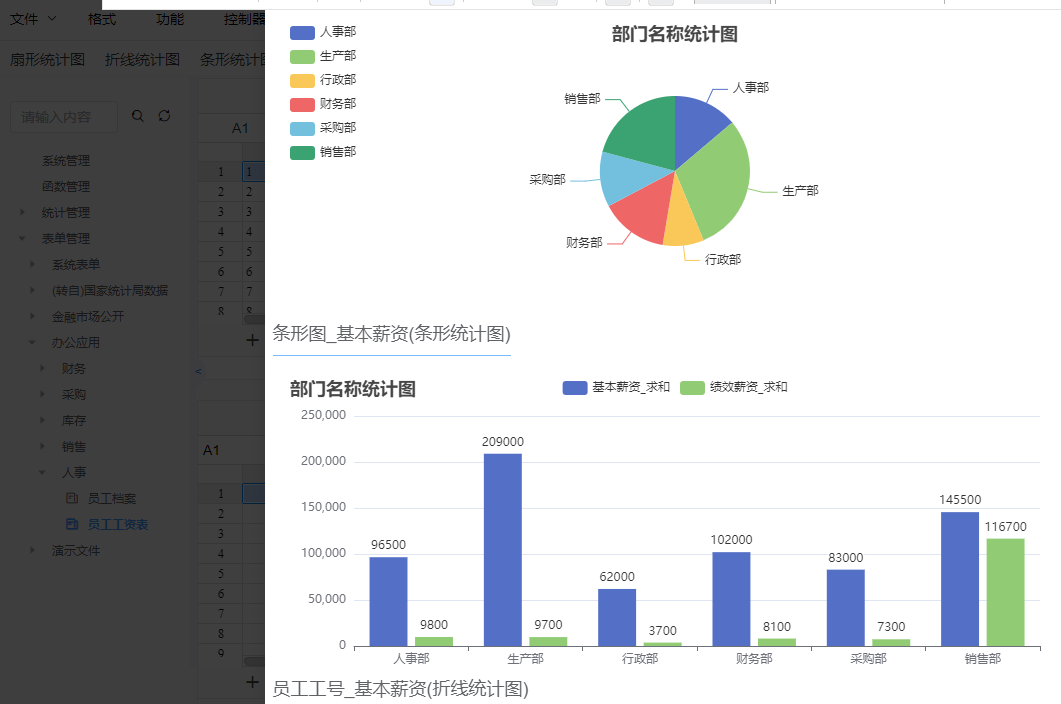Click the refresh icon beside search
The width and height of the screenshot is (1061, 704).
[165, 117]
